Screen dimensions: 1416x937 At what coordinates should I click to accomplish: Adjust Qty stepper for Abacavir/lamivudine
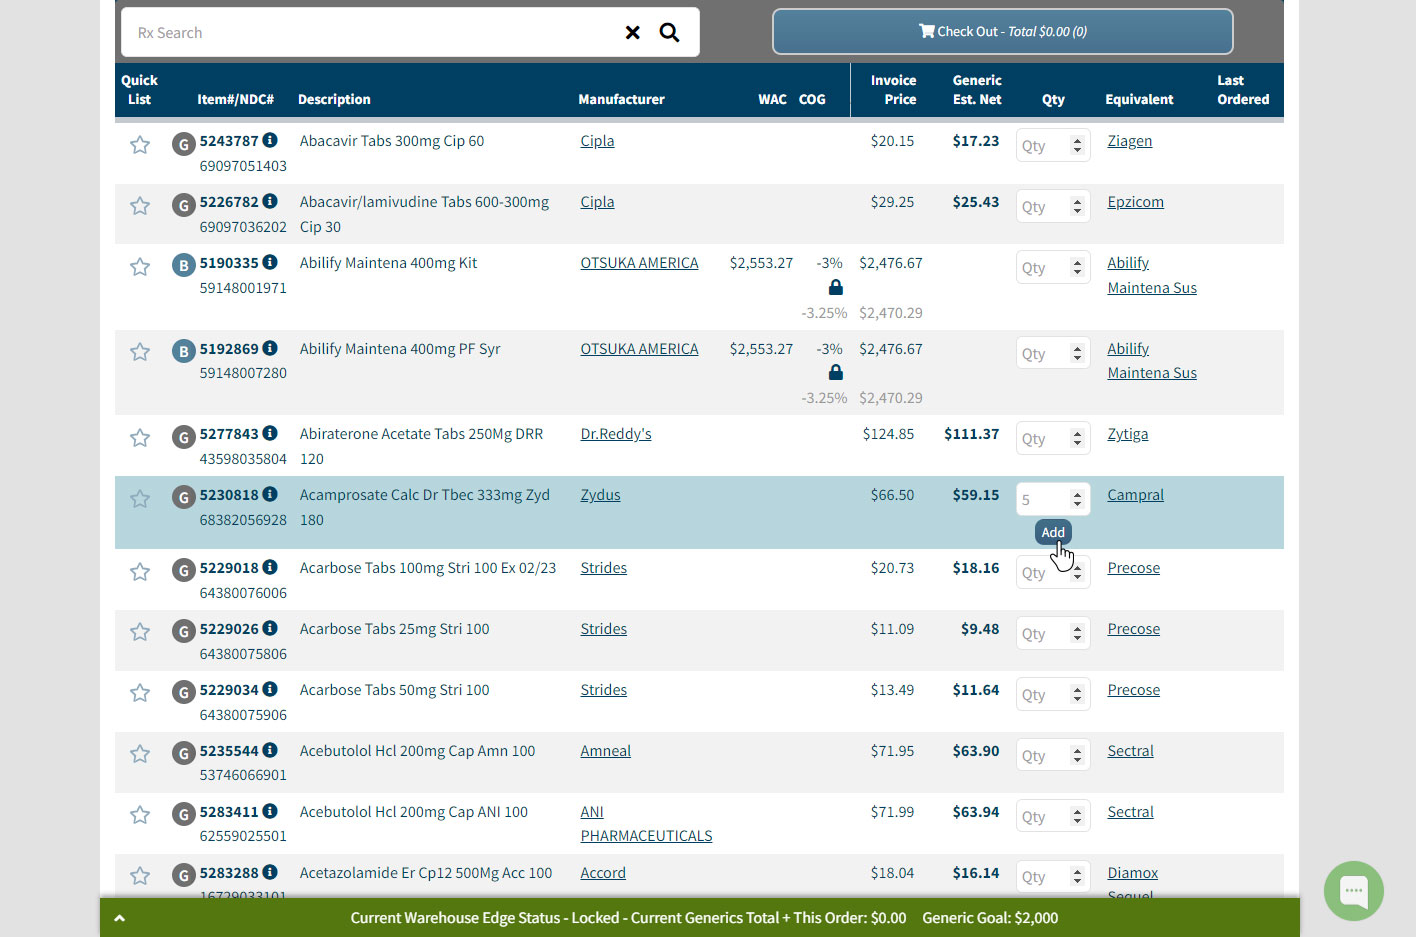click(x=1077, y=207)
